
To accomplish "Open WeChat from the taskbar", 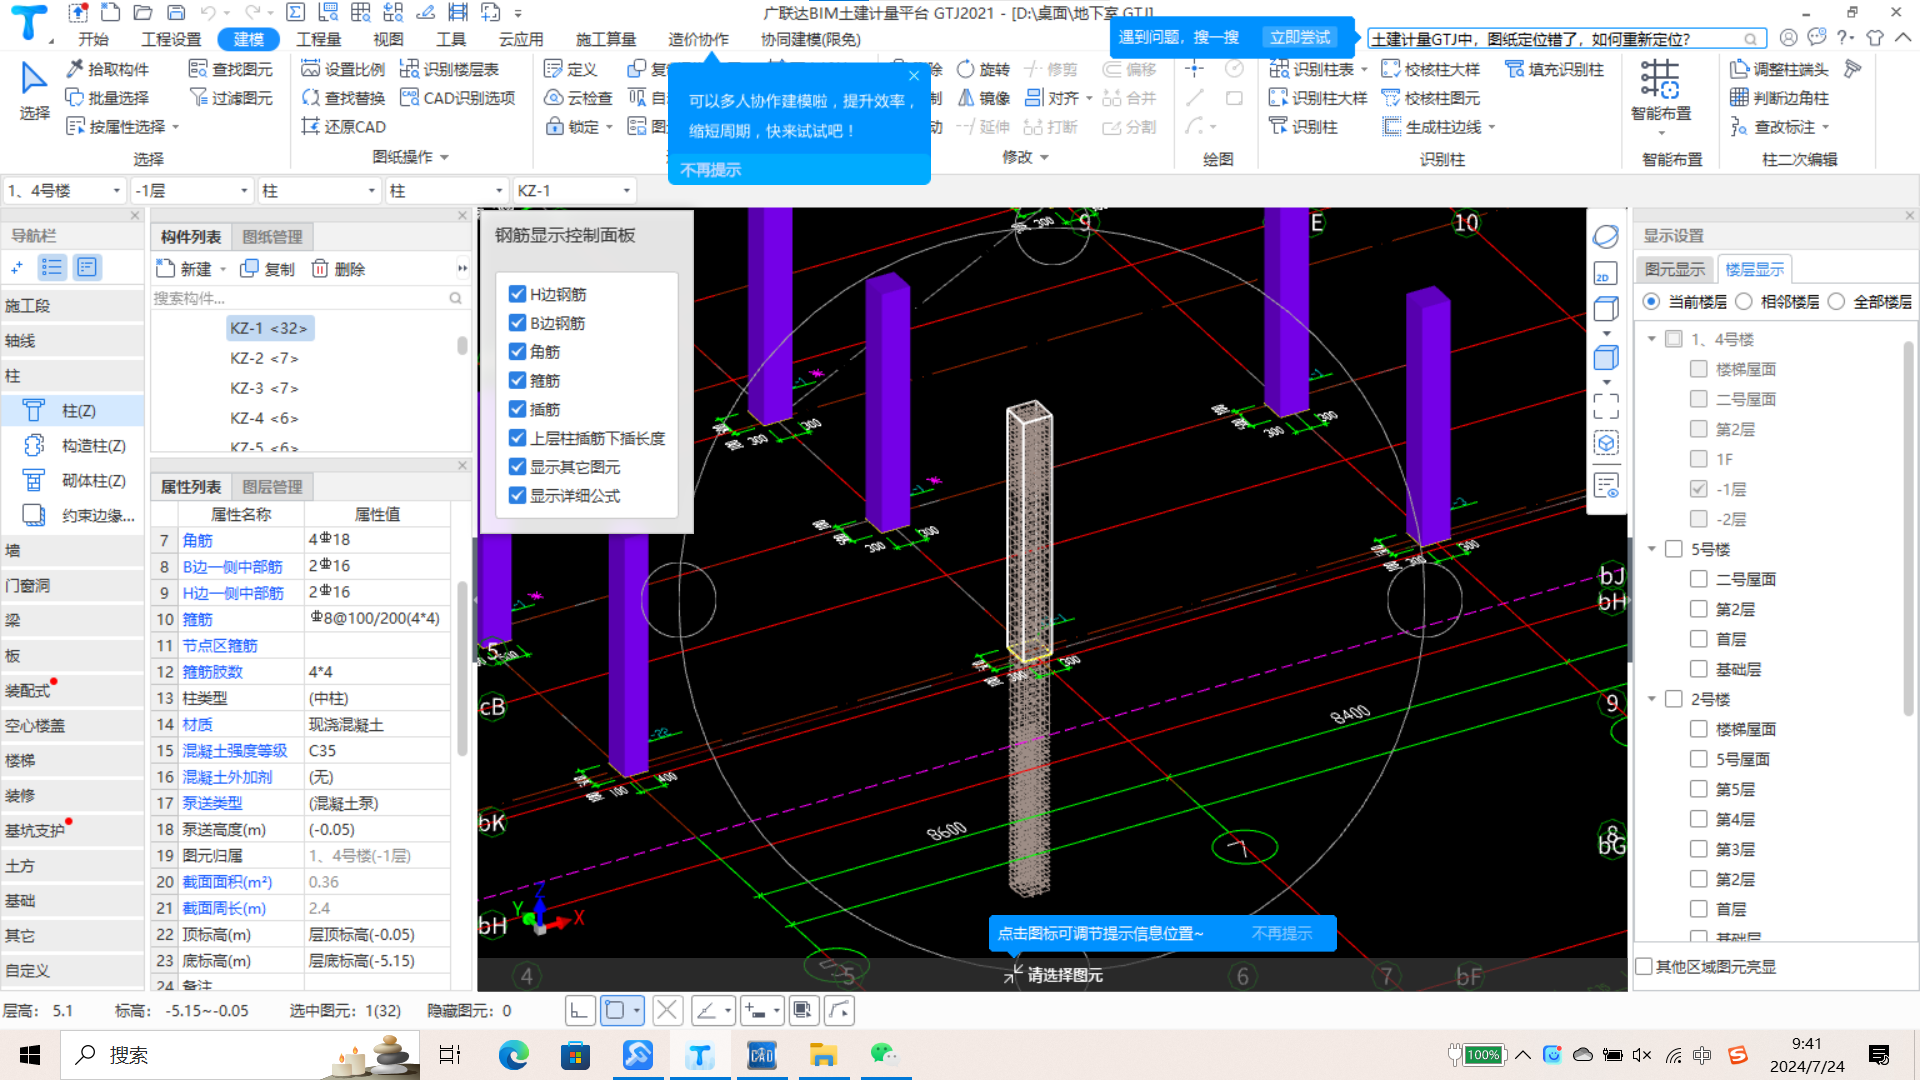I will 884,1055.
